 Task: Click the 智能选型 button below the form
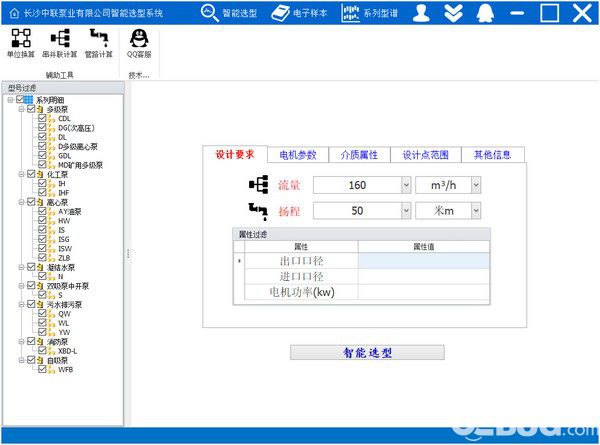pos(367,352)
